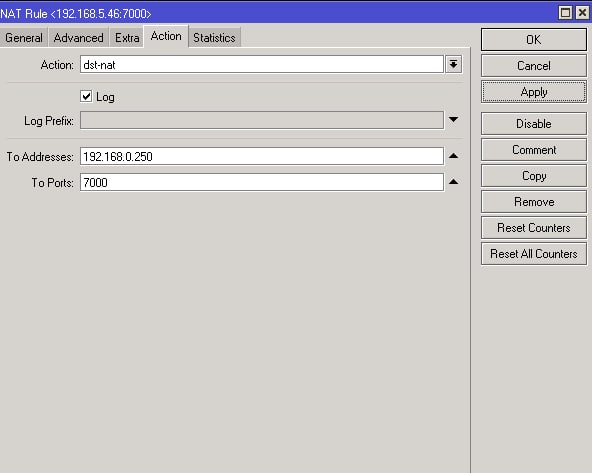The height and width of the screenshot is (473, 592).
Task: Click the To Addresses field 192.168.0.250
Action: 262,156
